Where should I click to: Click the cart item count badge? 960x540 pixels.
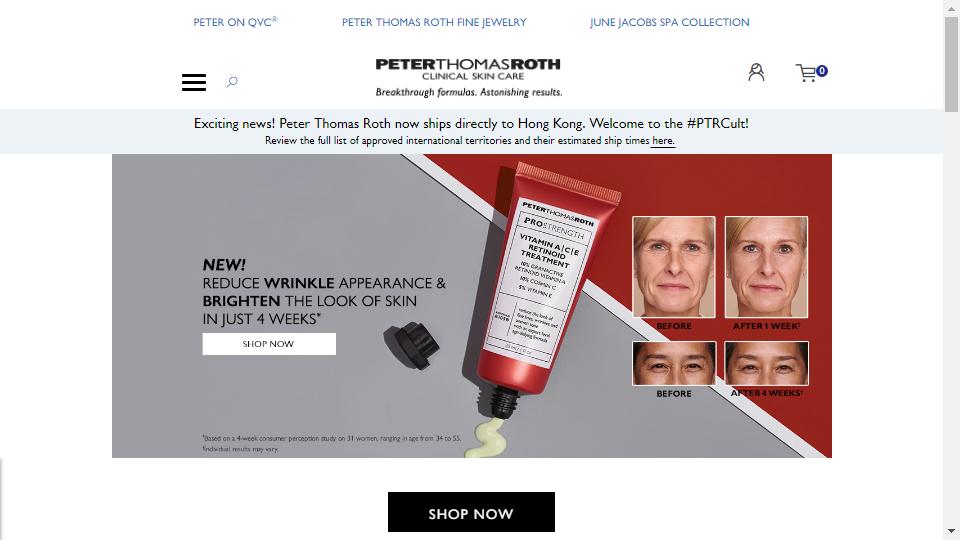point(822,71)
